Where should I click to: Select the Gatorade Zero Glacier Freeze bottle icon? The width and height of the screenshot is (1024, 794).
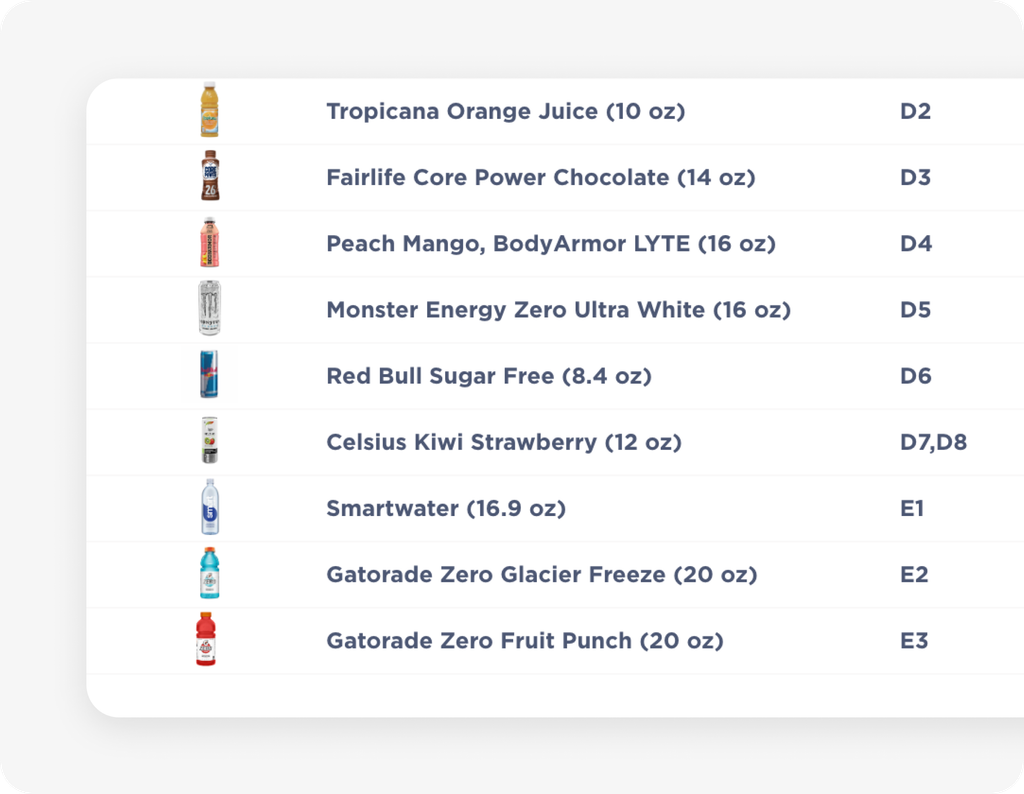[209, 574]
